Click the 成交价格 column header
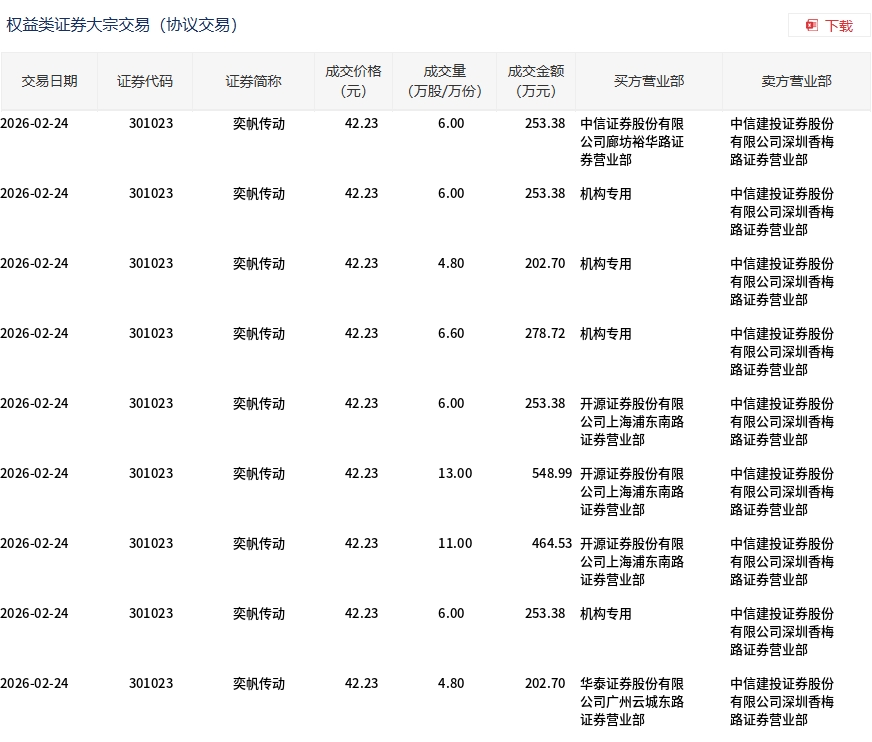This screenshot has height=742, width=872. tap(352, 81)
